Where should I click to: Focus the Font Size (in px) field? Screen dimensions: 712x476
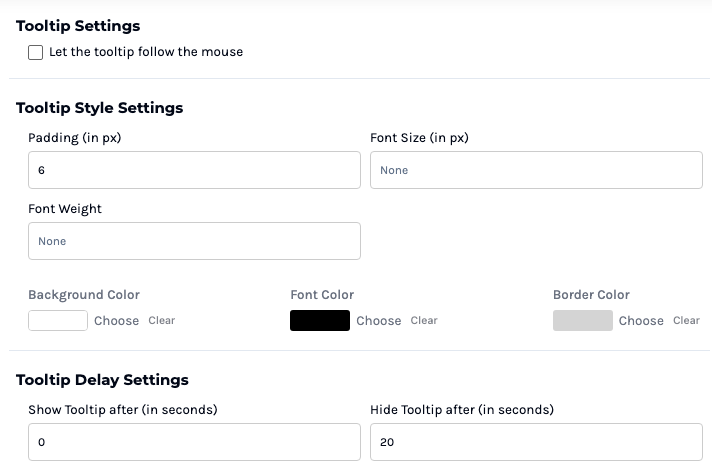536,170
